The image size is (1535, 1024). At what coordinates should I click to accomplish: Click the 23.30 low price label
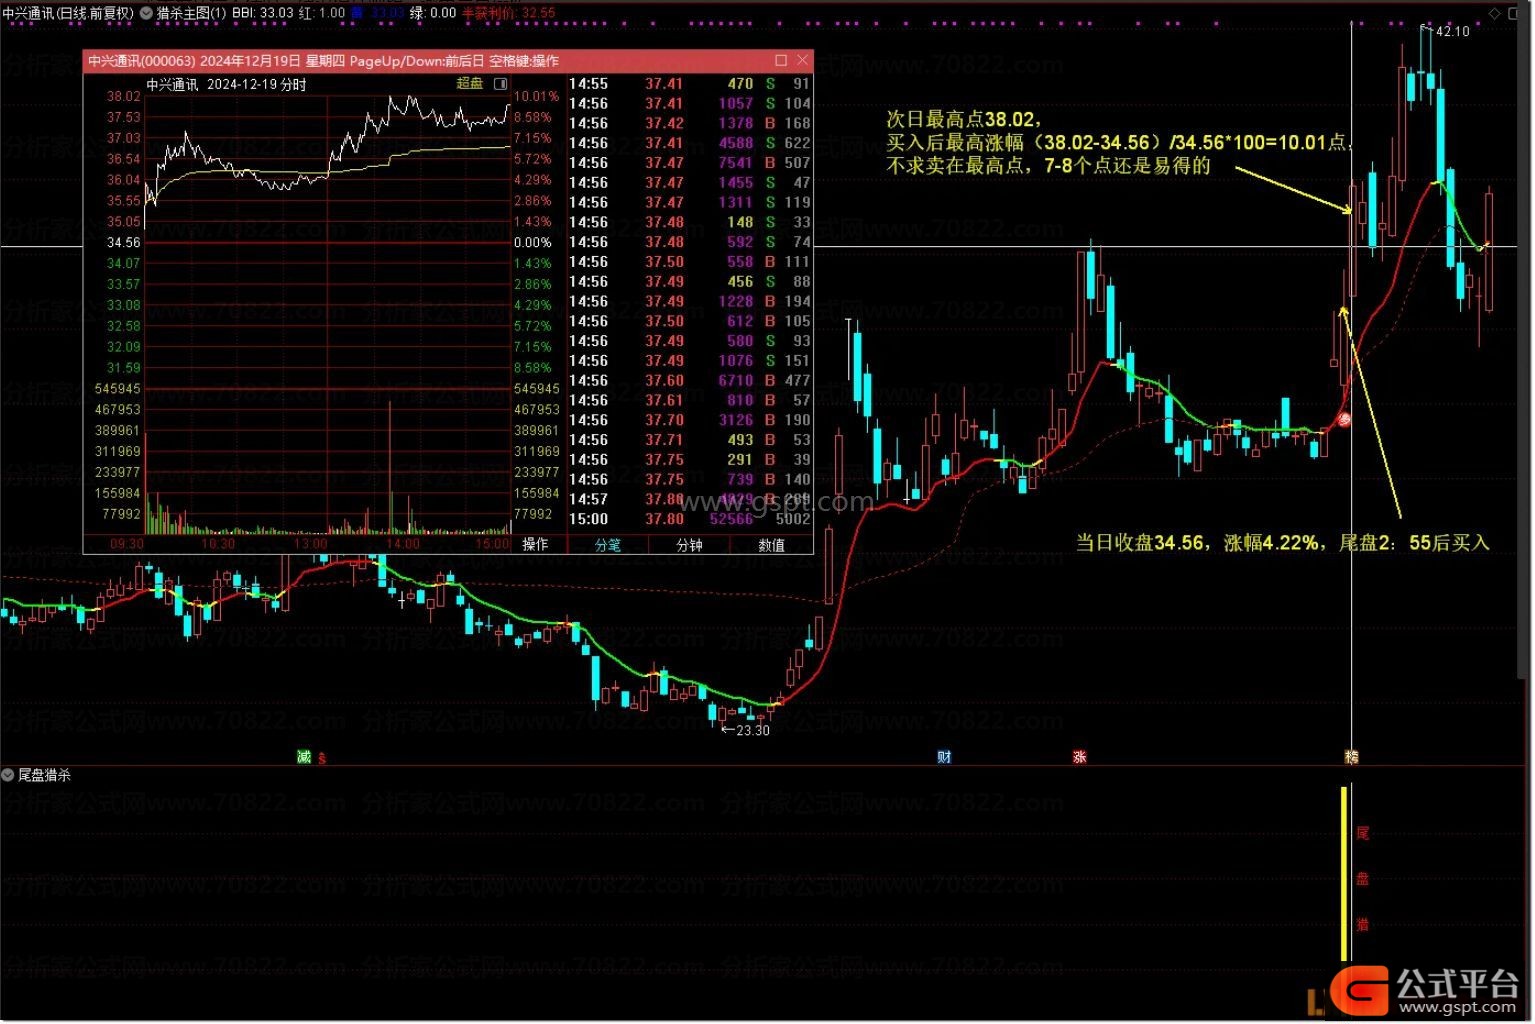[753, 730]
